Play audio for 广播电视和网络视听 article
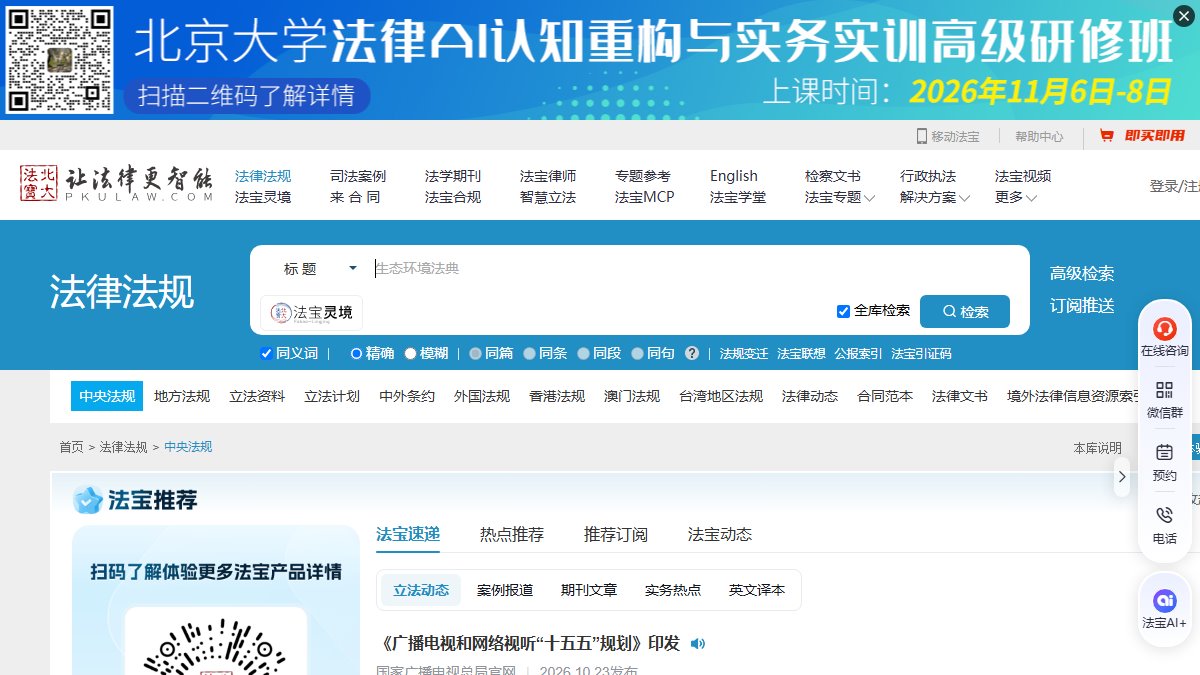The image size is (1200, 675). [x=698, y=643]
